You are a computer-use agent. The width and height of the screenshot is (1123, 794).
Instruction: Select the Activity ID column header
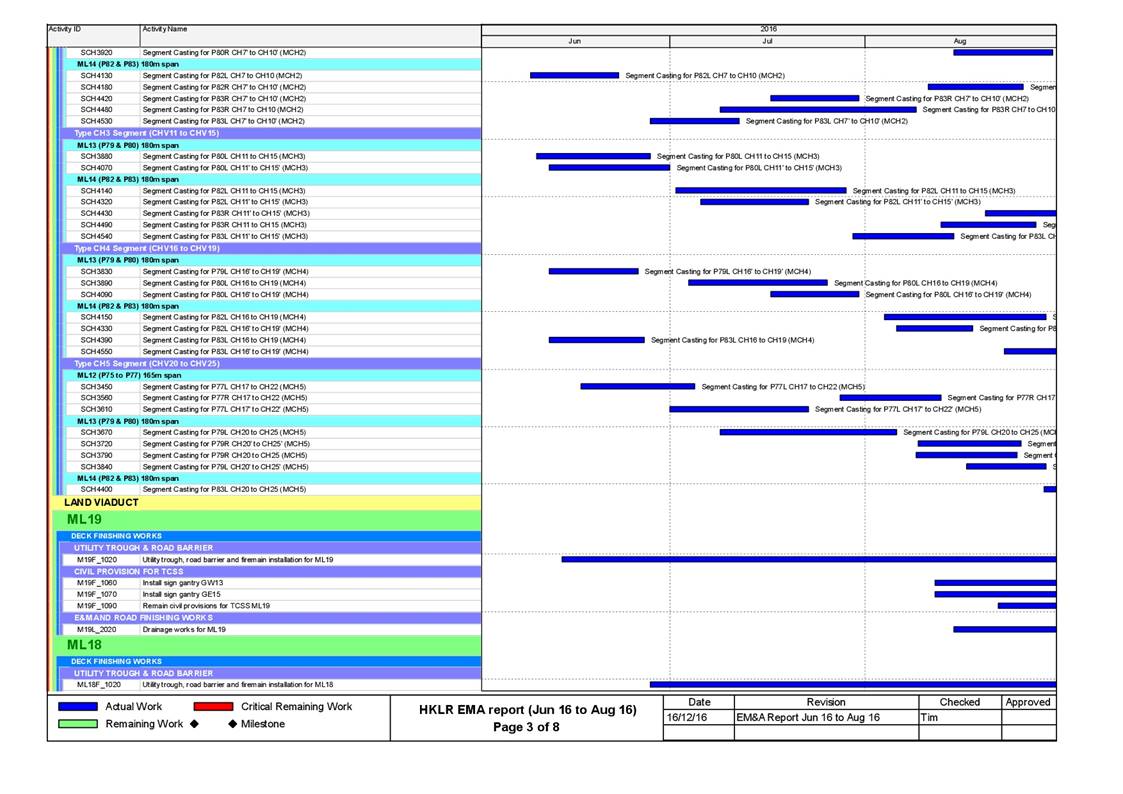[x=94, y=35]
